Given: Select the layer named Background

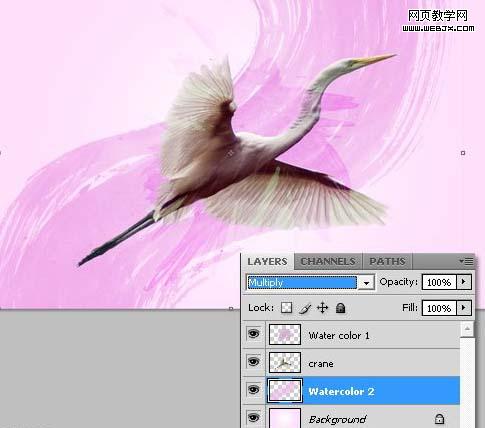Looking at the screenshot, I should coord(337,419).
